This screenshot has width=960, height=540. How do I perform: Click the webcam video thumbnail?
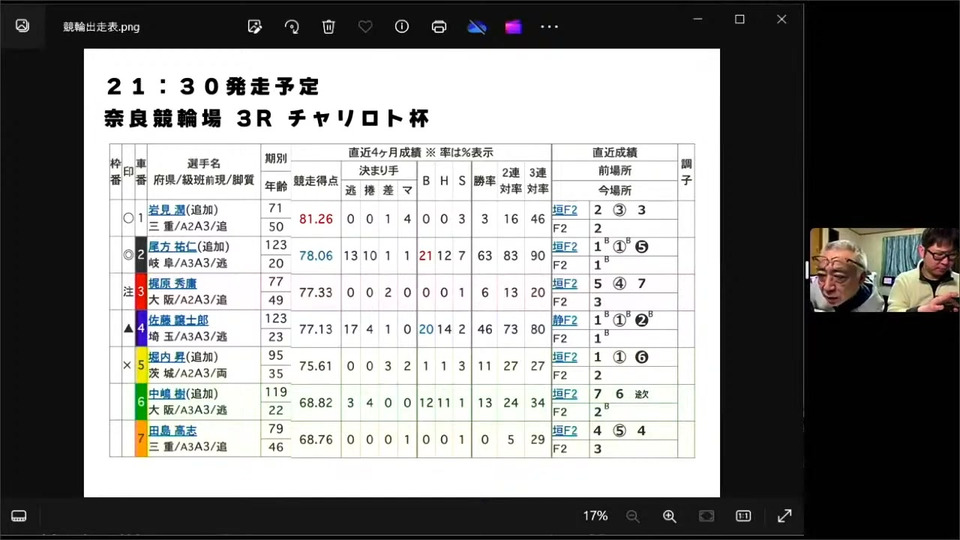click(884, 270)
